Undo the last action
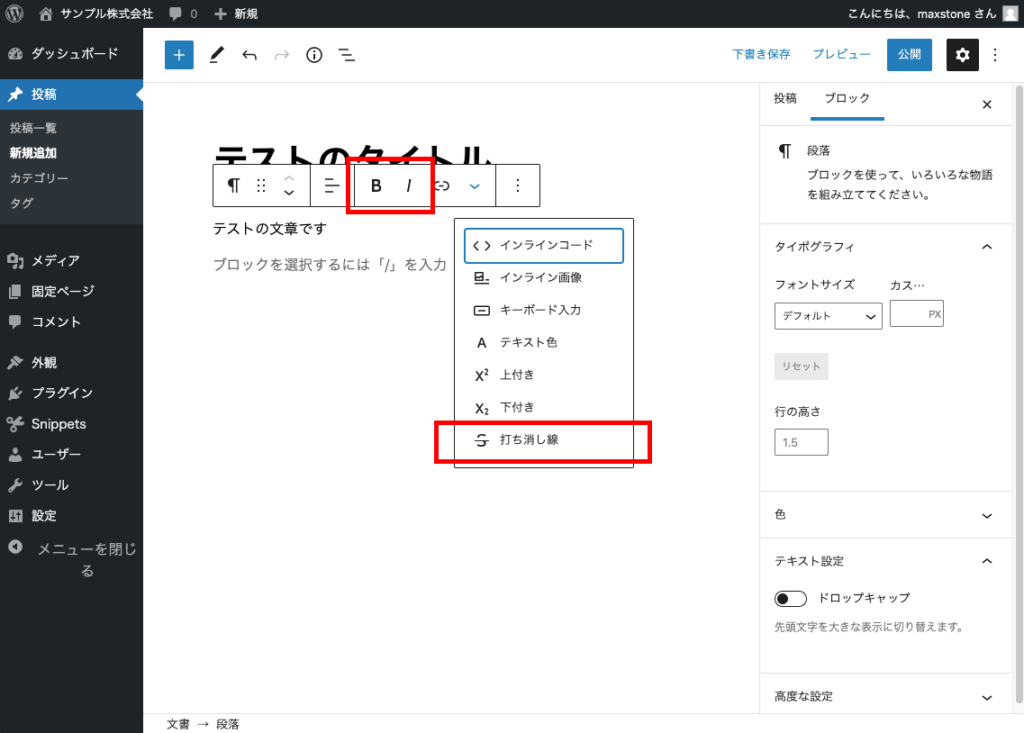Viewport: 1024px width, 733px height. coord(249,55)
